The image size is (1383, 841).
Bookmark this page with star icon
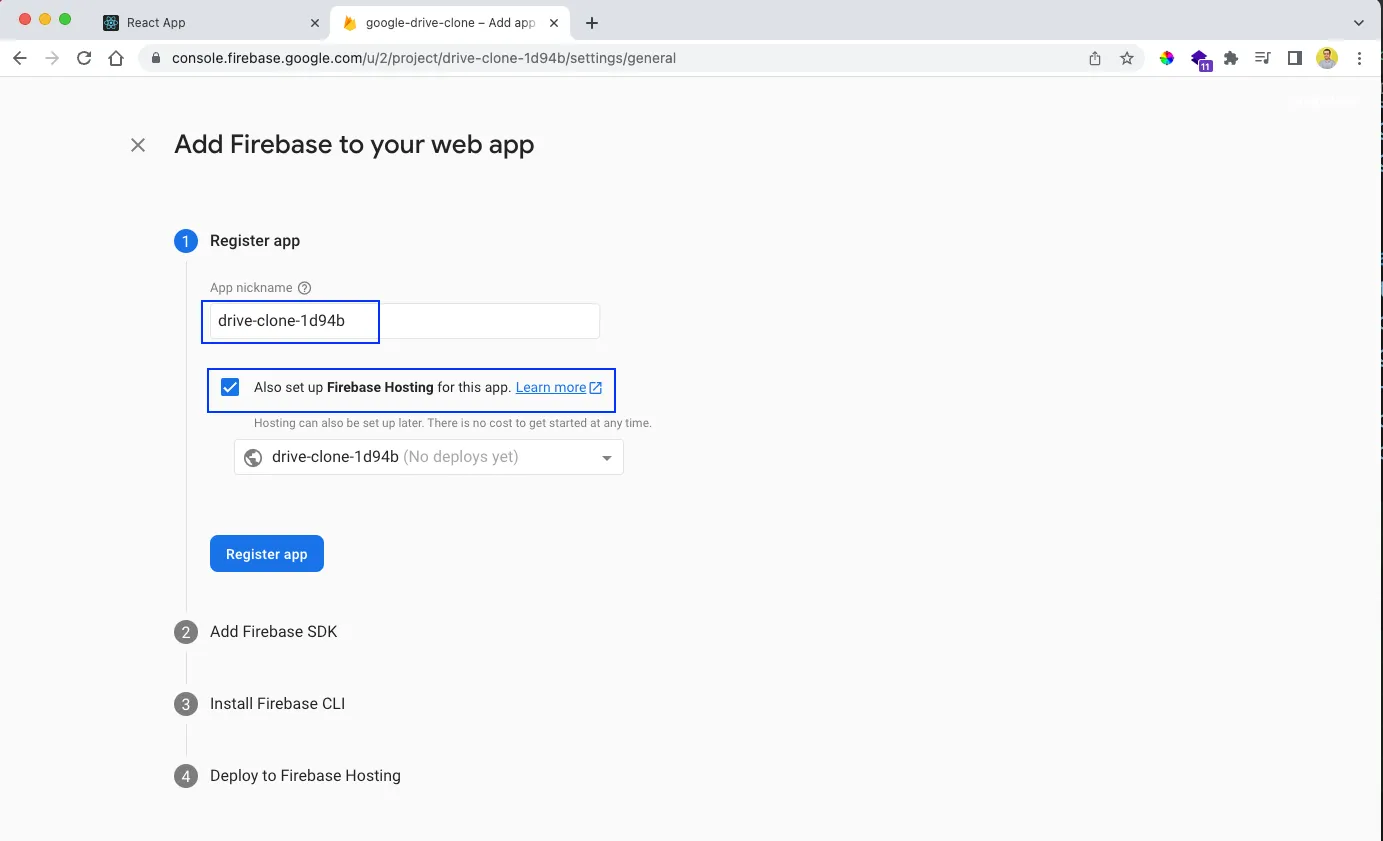click(1127, 58)
